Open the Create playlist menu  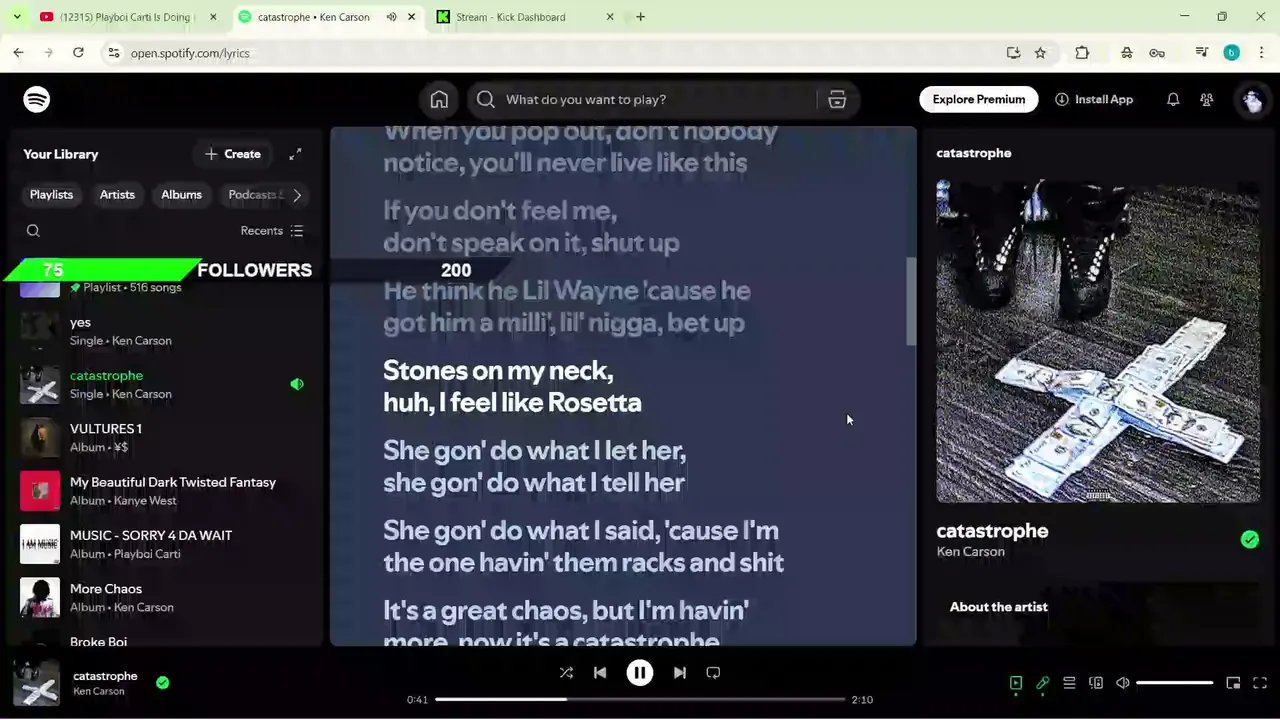[x=233, y=154]
